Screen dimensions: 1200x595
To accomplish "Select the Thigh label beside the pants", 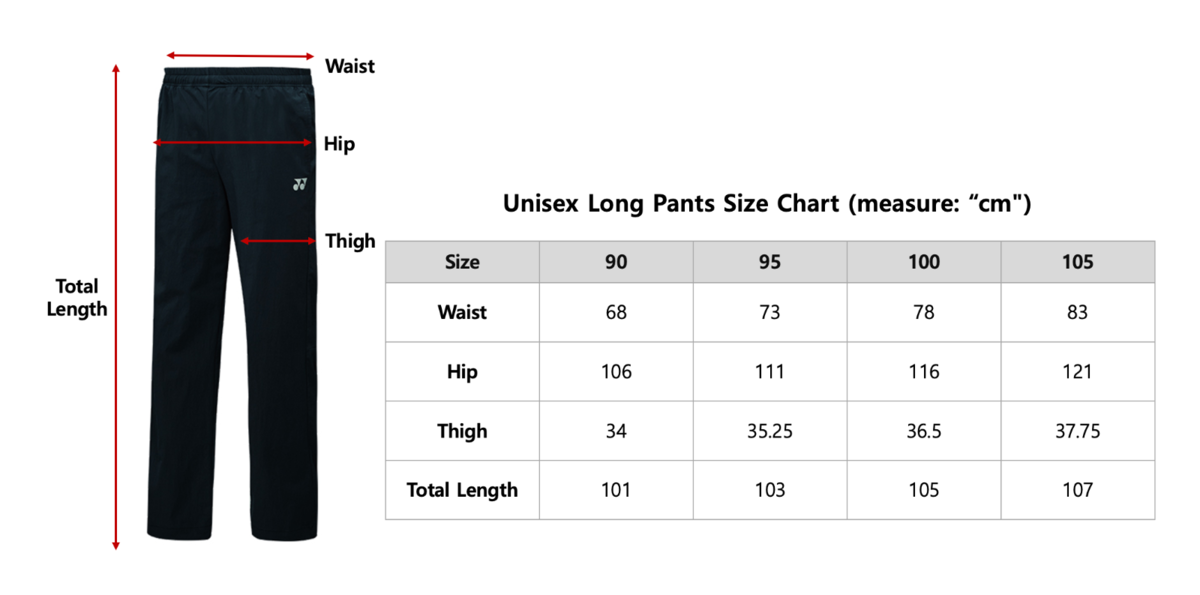I will click(350, 241).
